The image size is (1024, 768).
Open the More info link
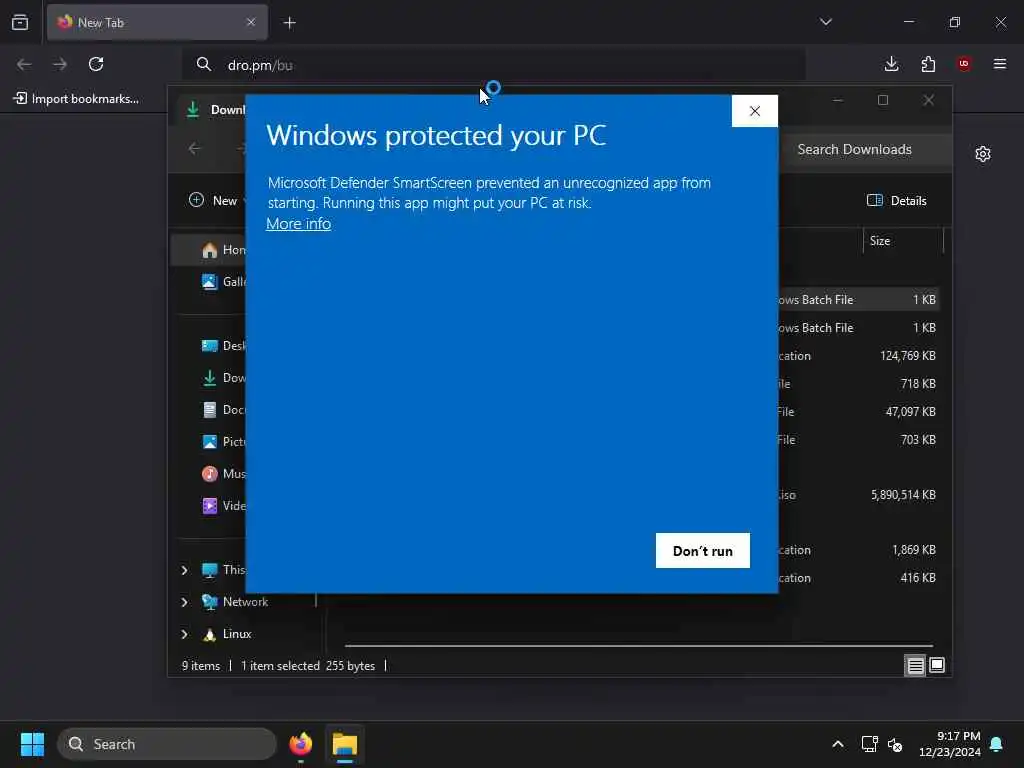[298, 223]
